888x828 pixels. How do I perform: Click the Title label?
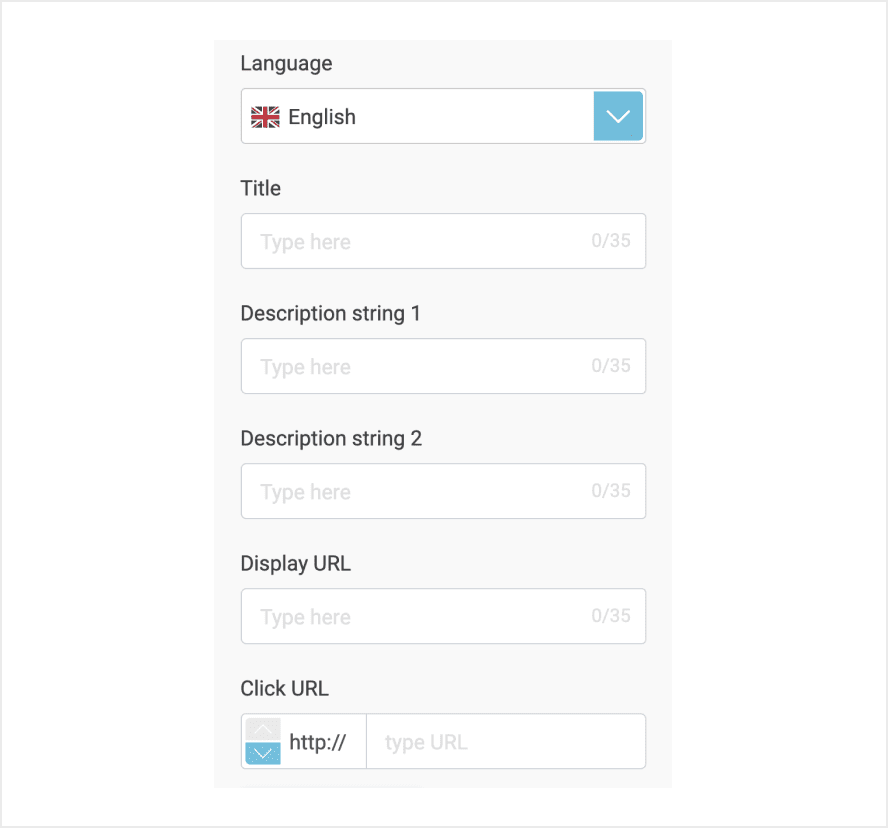pos(260,188)
